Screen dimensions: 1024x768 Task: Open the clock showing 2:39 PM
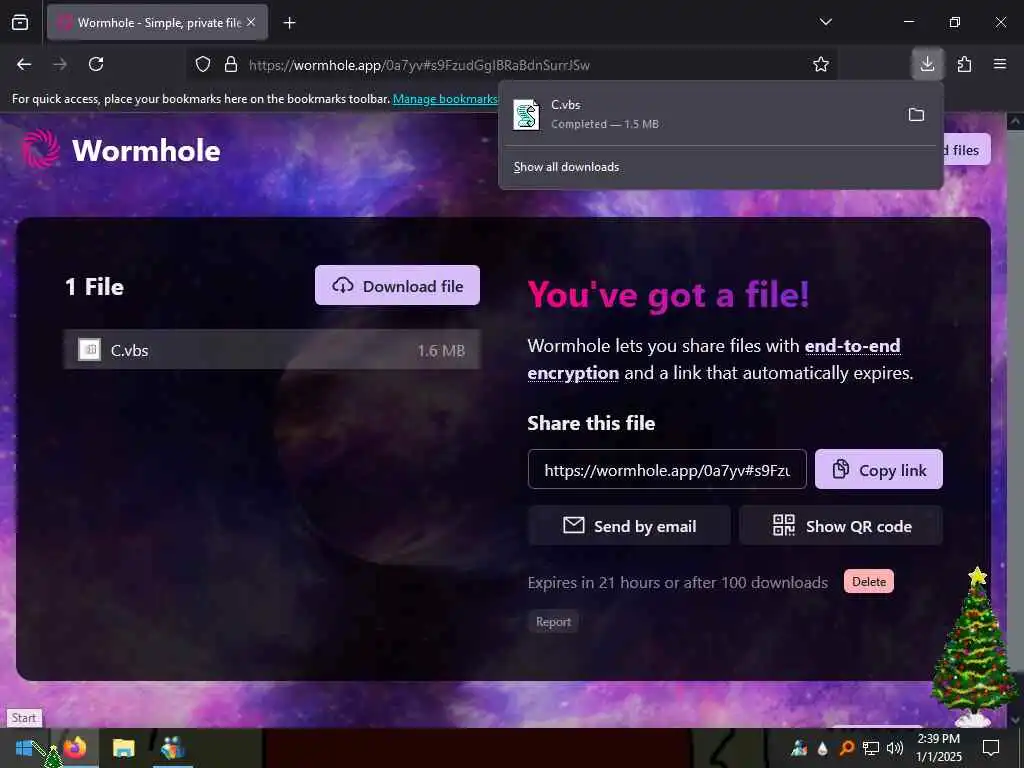click(938, 748)
